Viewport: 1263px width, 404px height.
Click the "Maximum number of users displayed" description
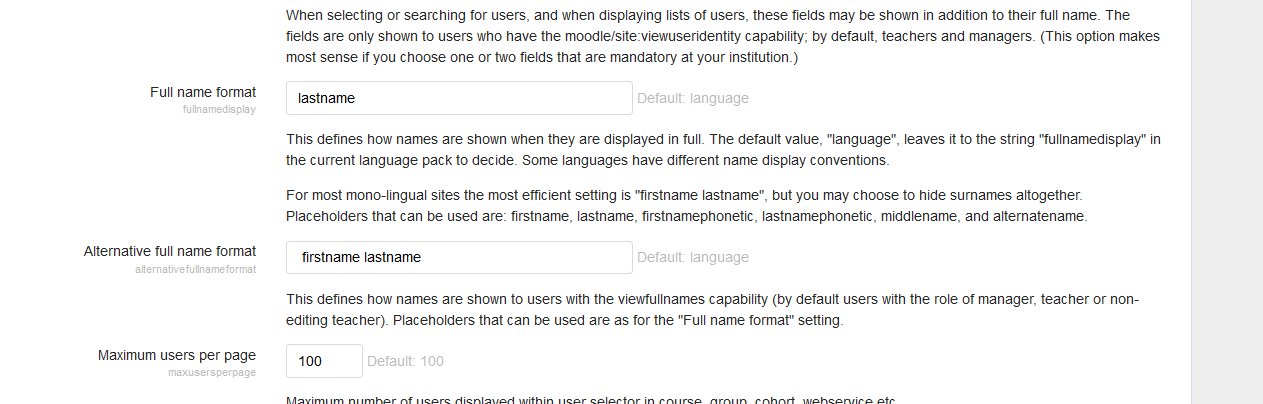pos(591,400)
